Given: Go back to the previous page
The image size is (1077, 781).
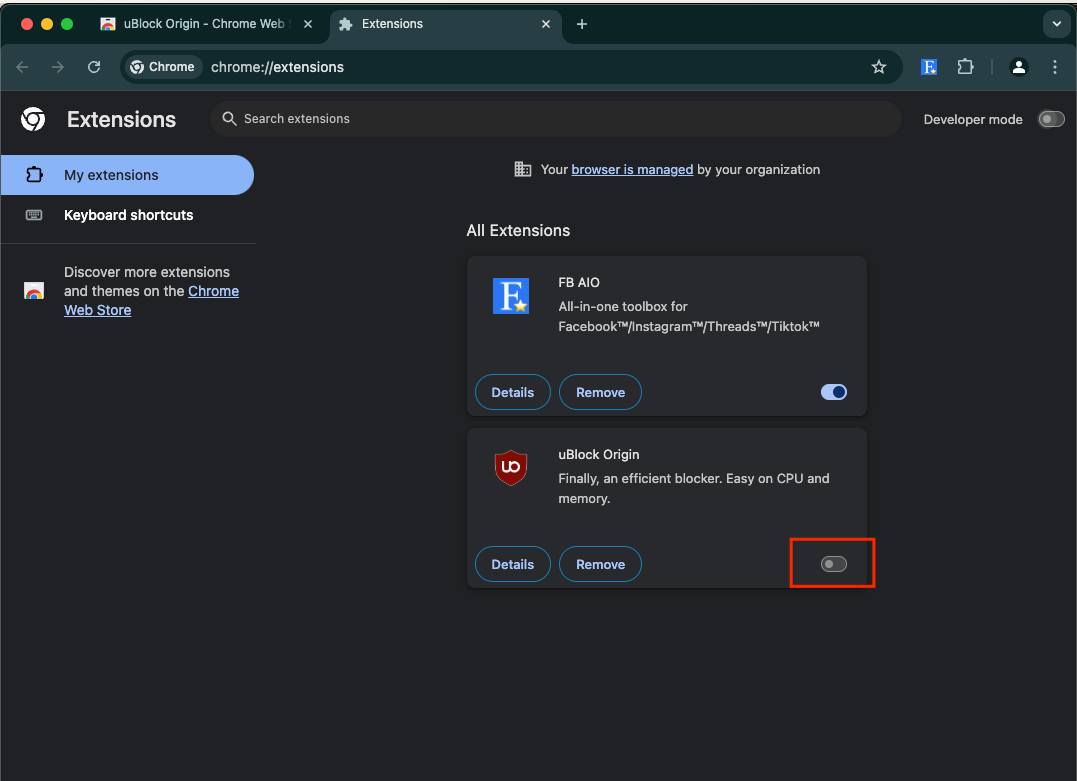Looking at the screenshot, I should click(22, 67).
